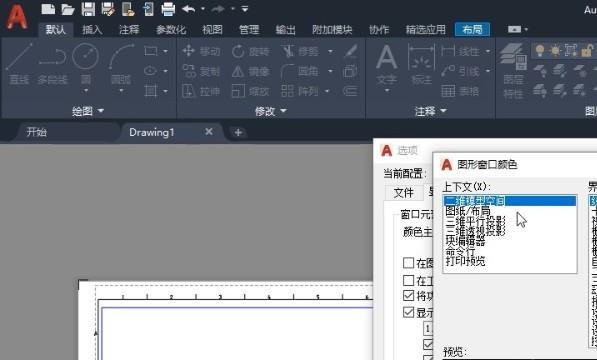Toggle the first partially hidden checkbox in Options dialog
This screenshot has width=597, height=360.
(409, 263)
